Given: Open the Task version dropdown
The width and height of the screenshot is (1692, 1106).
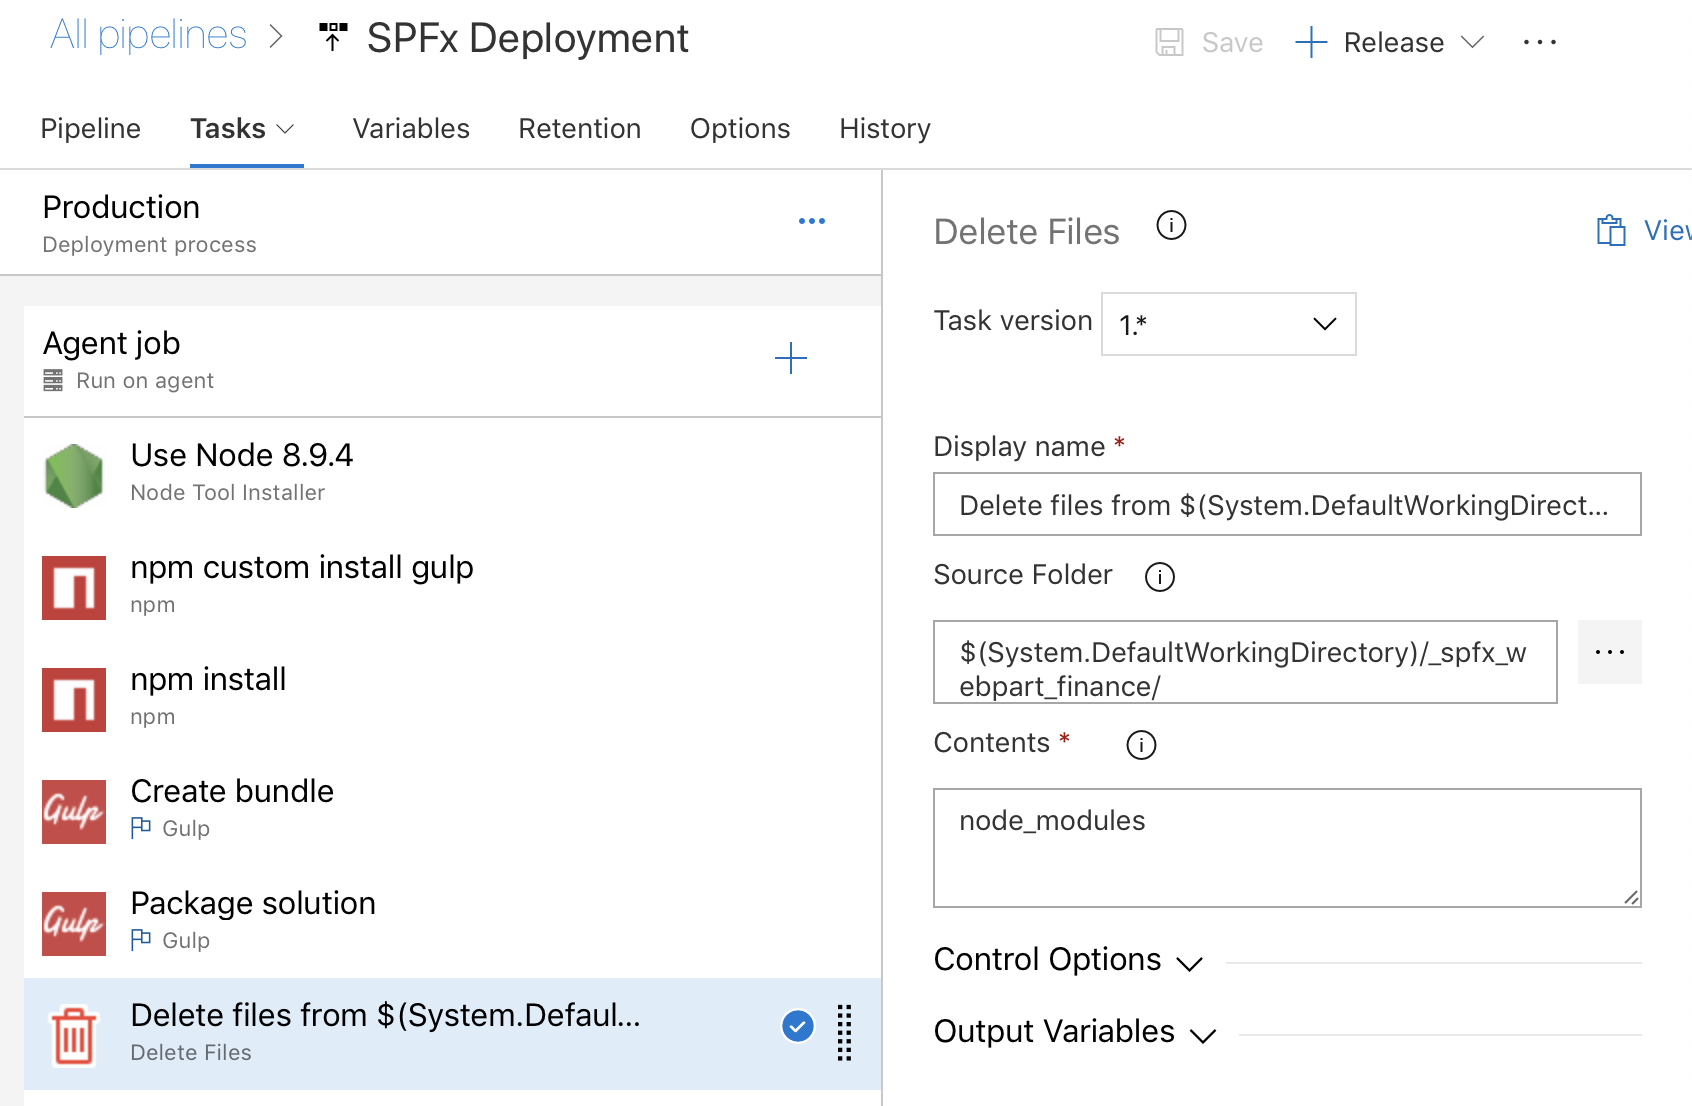Looking at the screenshot, I should pyautogui.click(x=1227, y=323).
